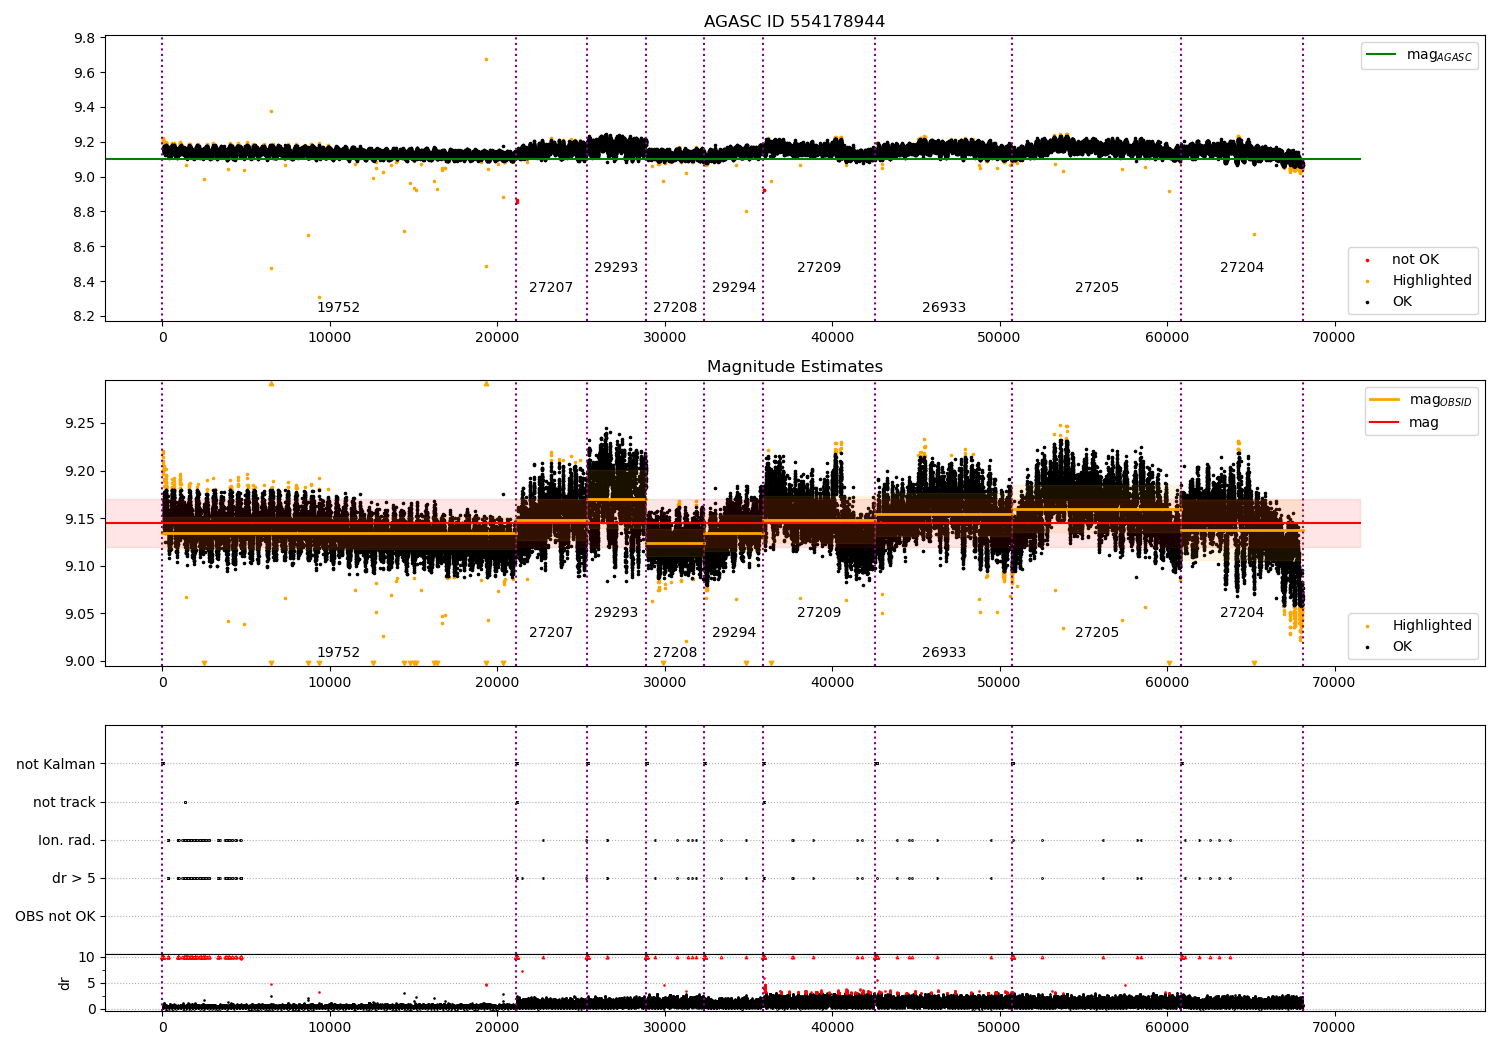The height and width of the screenshot is (1050, 1500).
Task: Click red dot marker of 'not OK' legend
Action: 1368,260
